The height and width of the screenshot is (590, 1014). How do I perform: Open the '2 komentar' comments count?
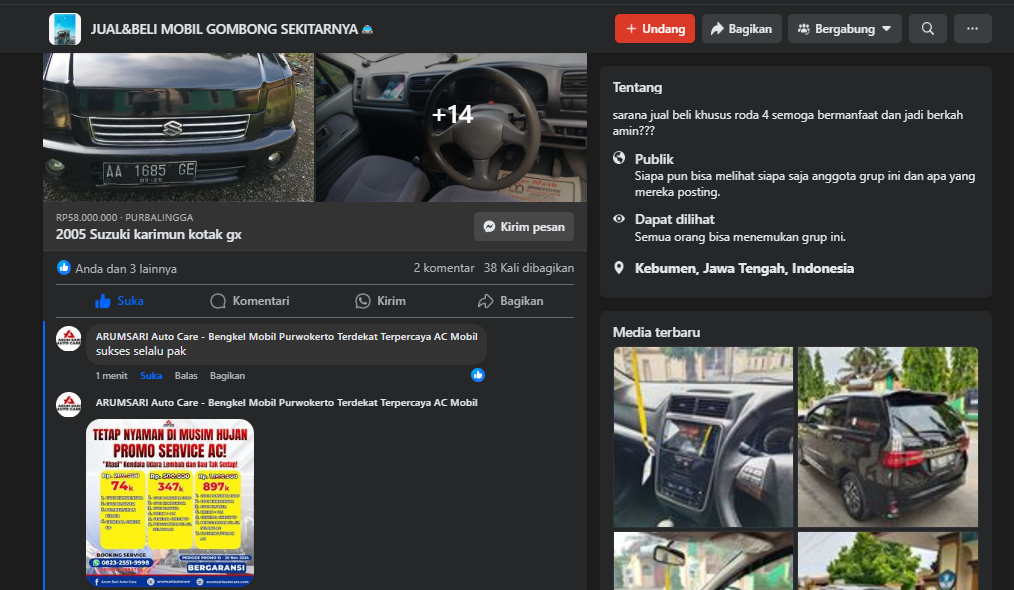pyautogui.click(x=444, y=268)
